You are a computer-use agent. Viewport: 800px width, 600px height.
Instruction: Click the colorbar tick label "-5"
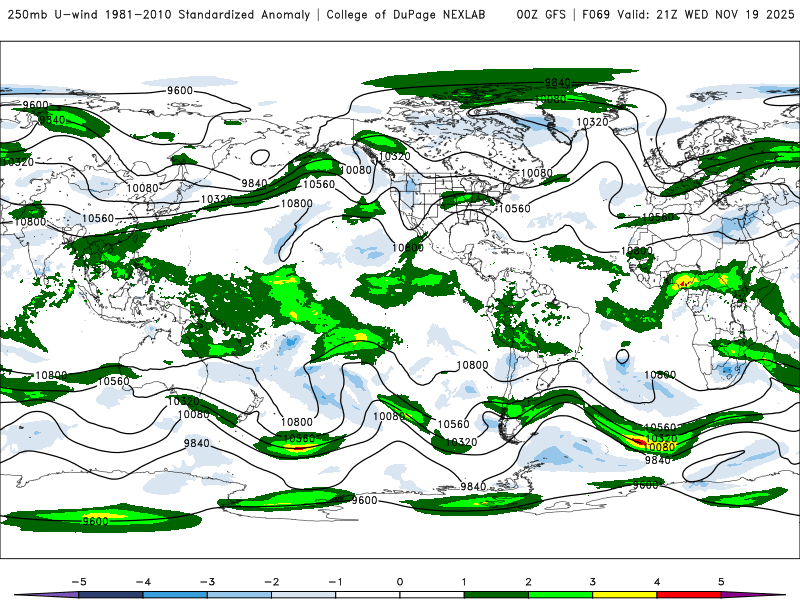point(79,582)
